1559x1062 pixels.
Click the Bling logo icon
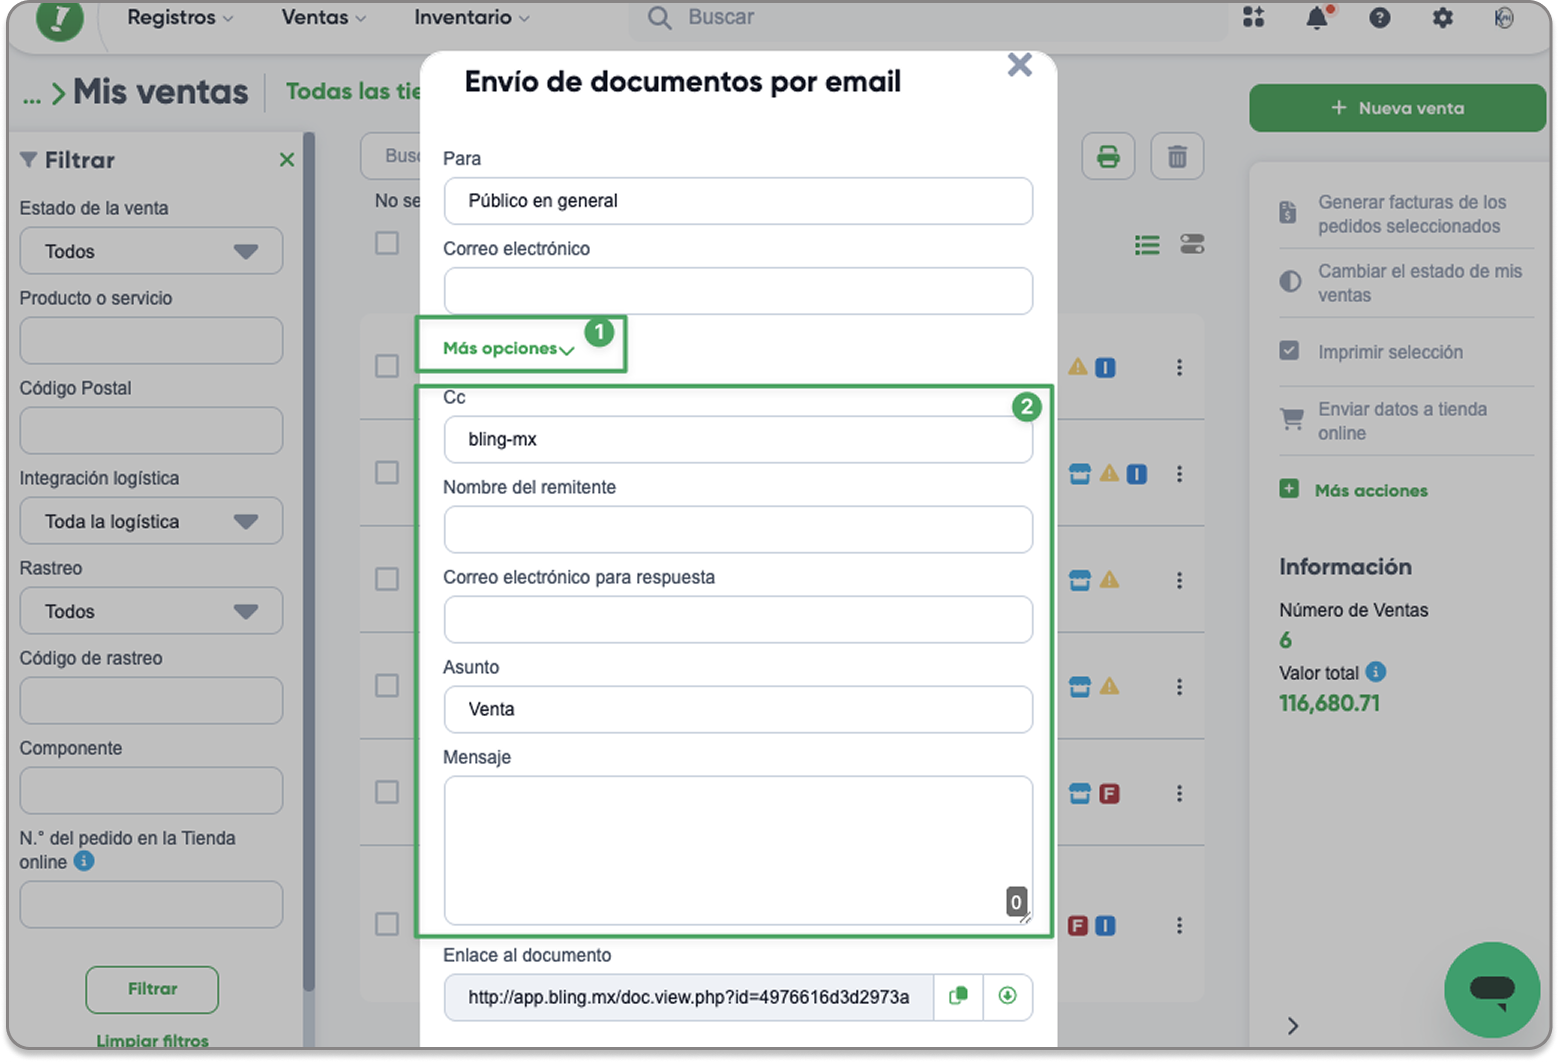click(x=59, y=18)
